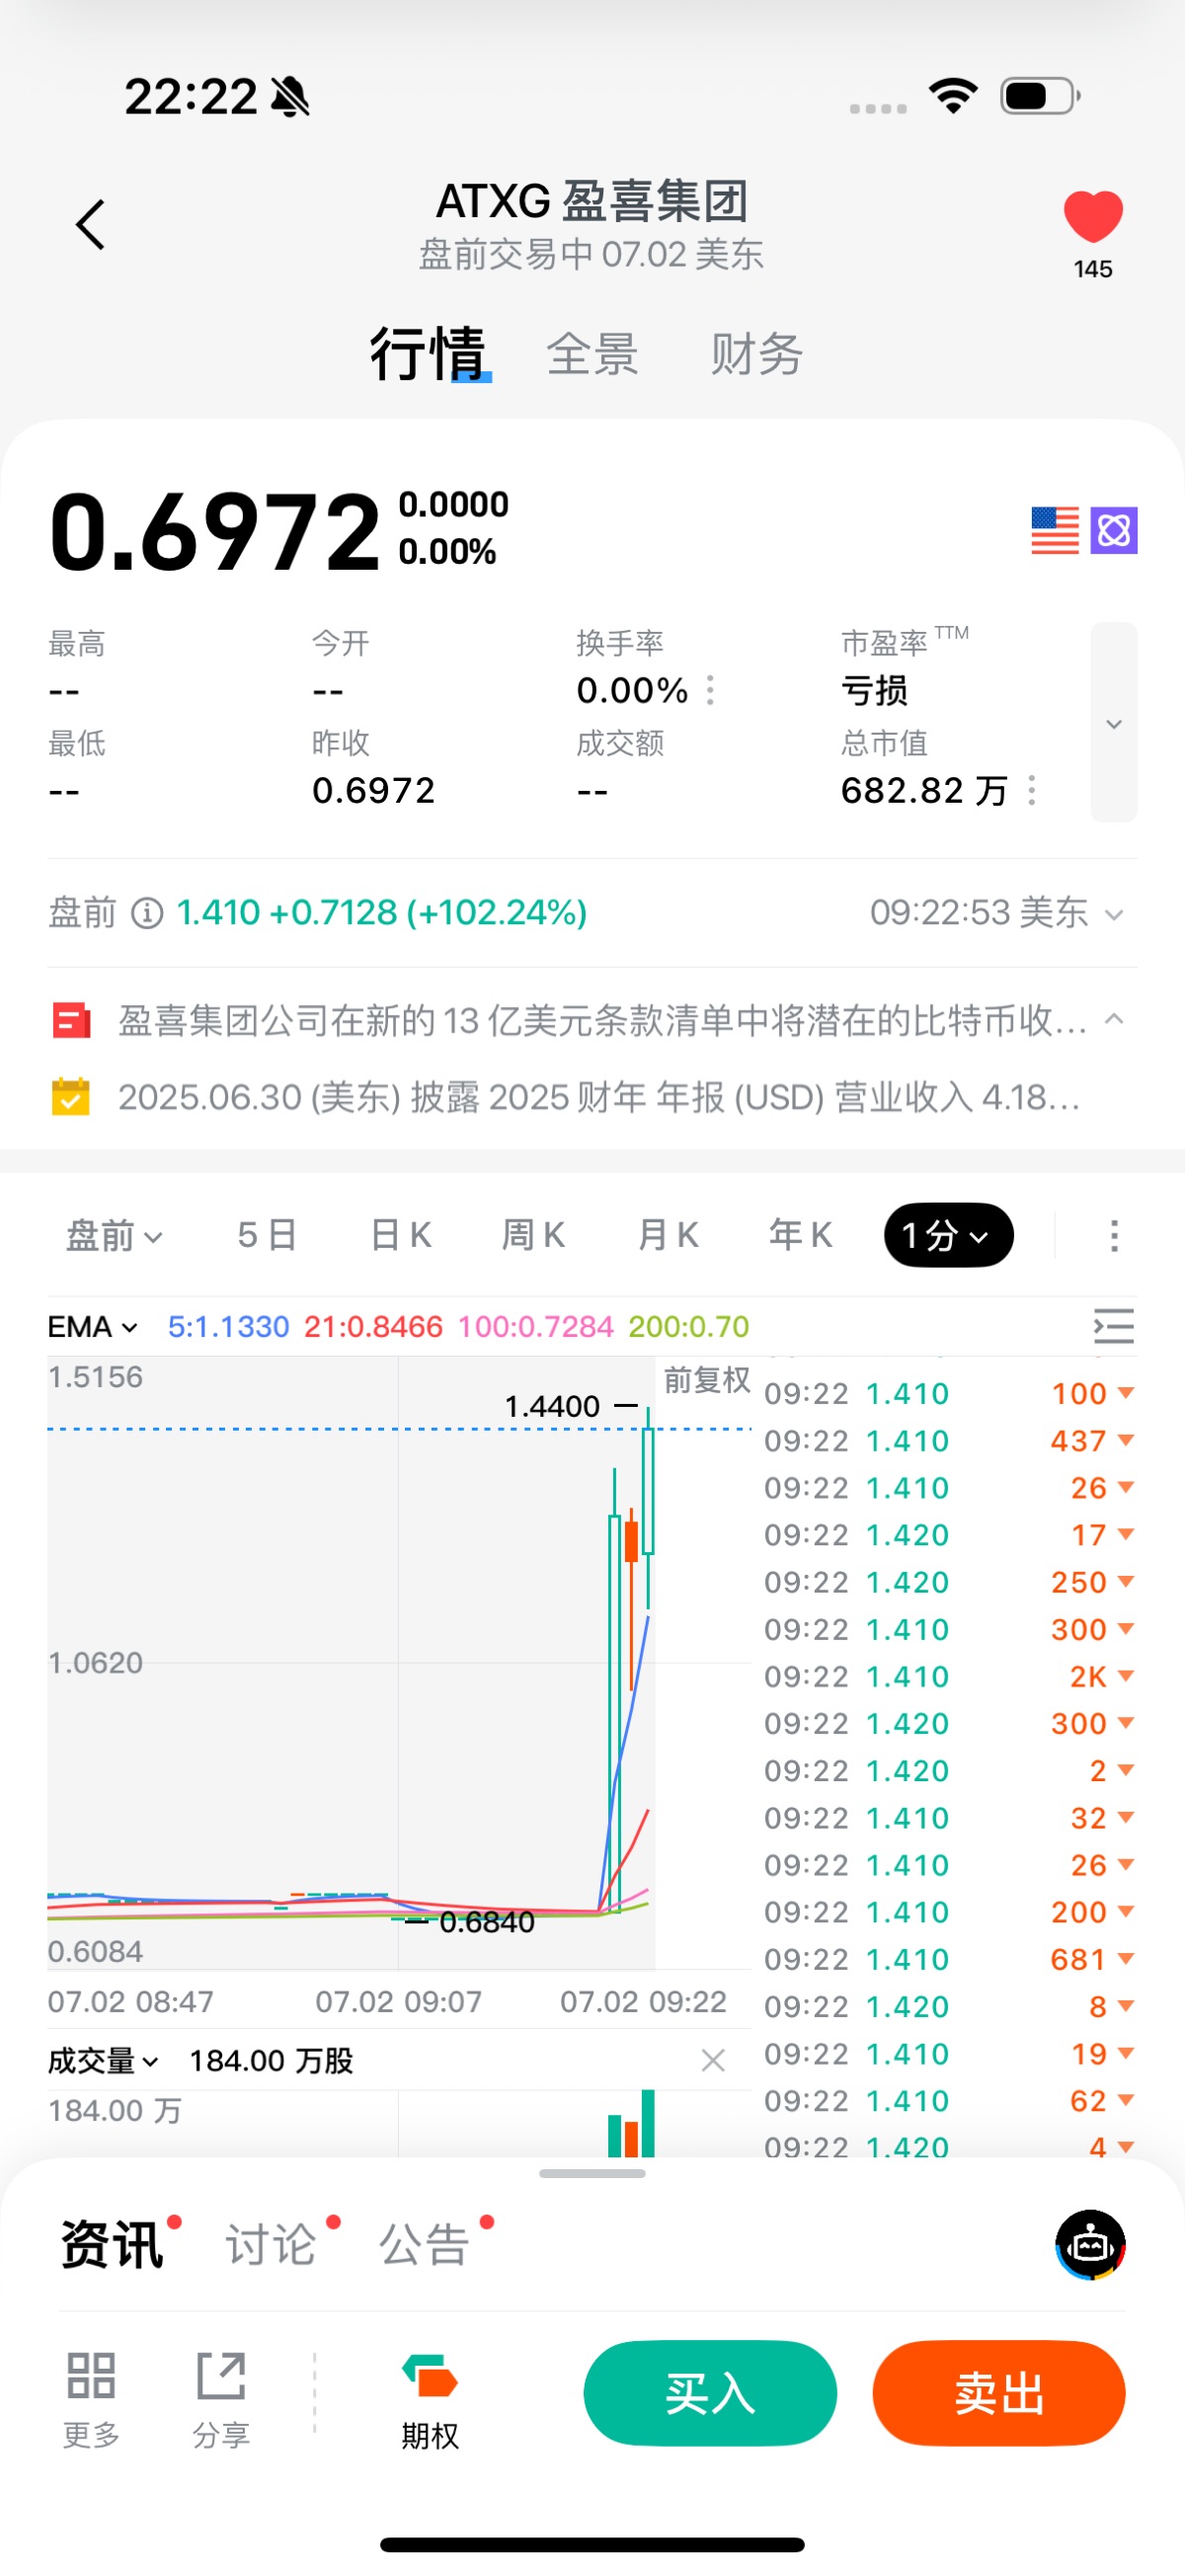Select the 5日 chart period
The width and height of the screenshot is (1185, 2576).
(267, 1235)
